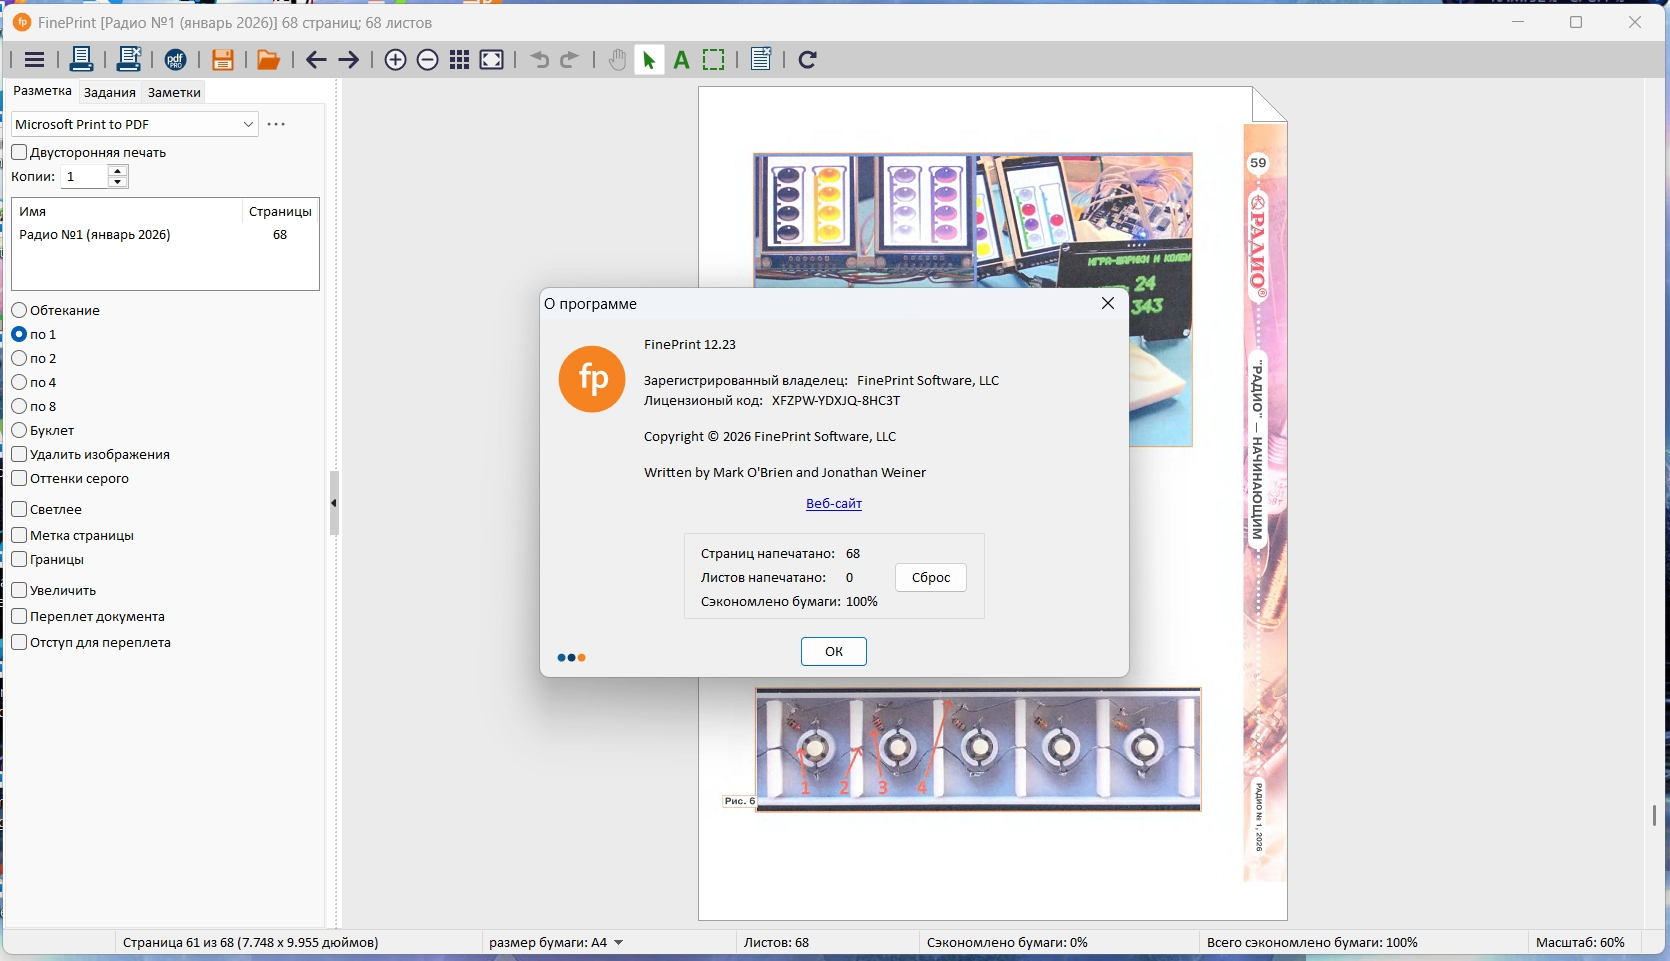The image size is (1670, 961).
Task: Switch to the Разметка tab
Action: pos(42,91)
